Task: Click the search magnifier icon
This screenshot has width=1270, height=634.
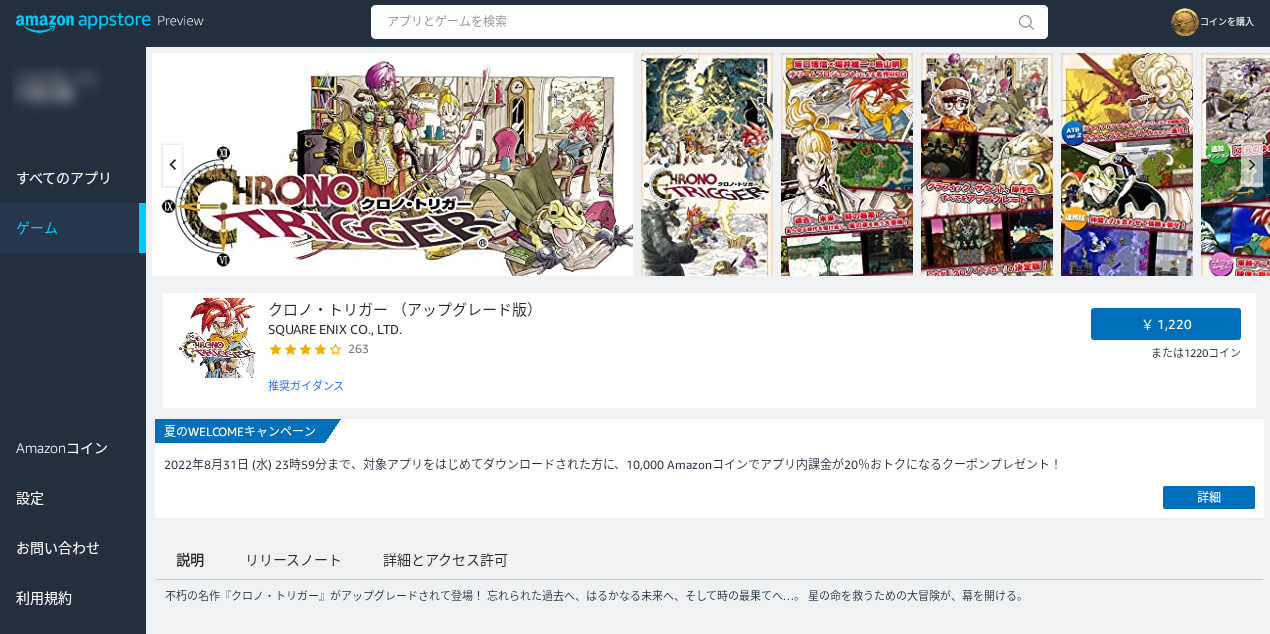Action: click(x=1026, y=22)
